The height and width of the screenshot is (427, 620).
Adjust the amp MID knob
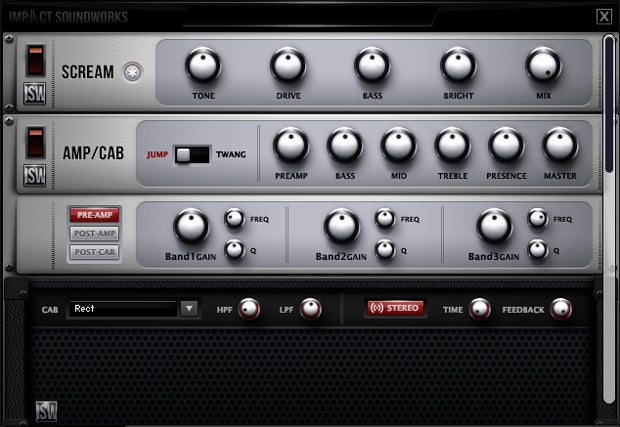coord(399,145)
